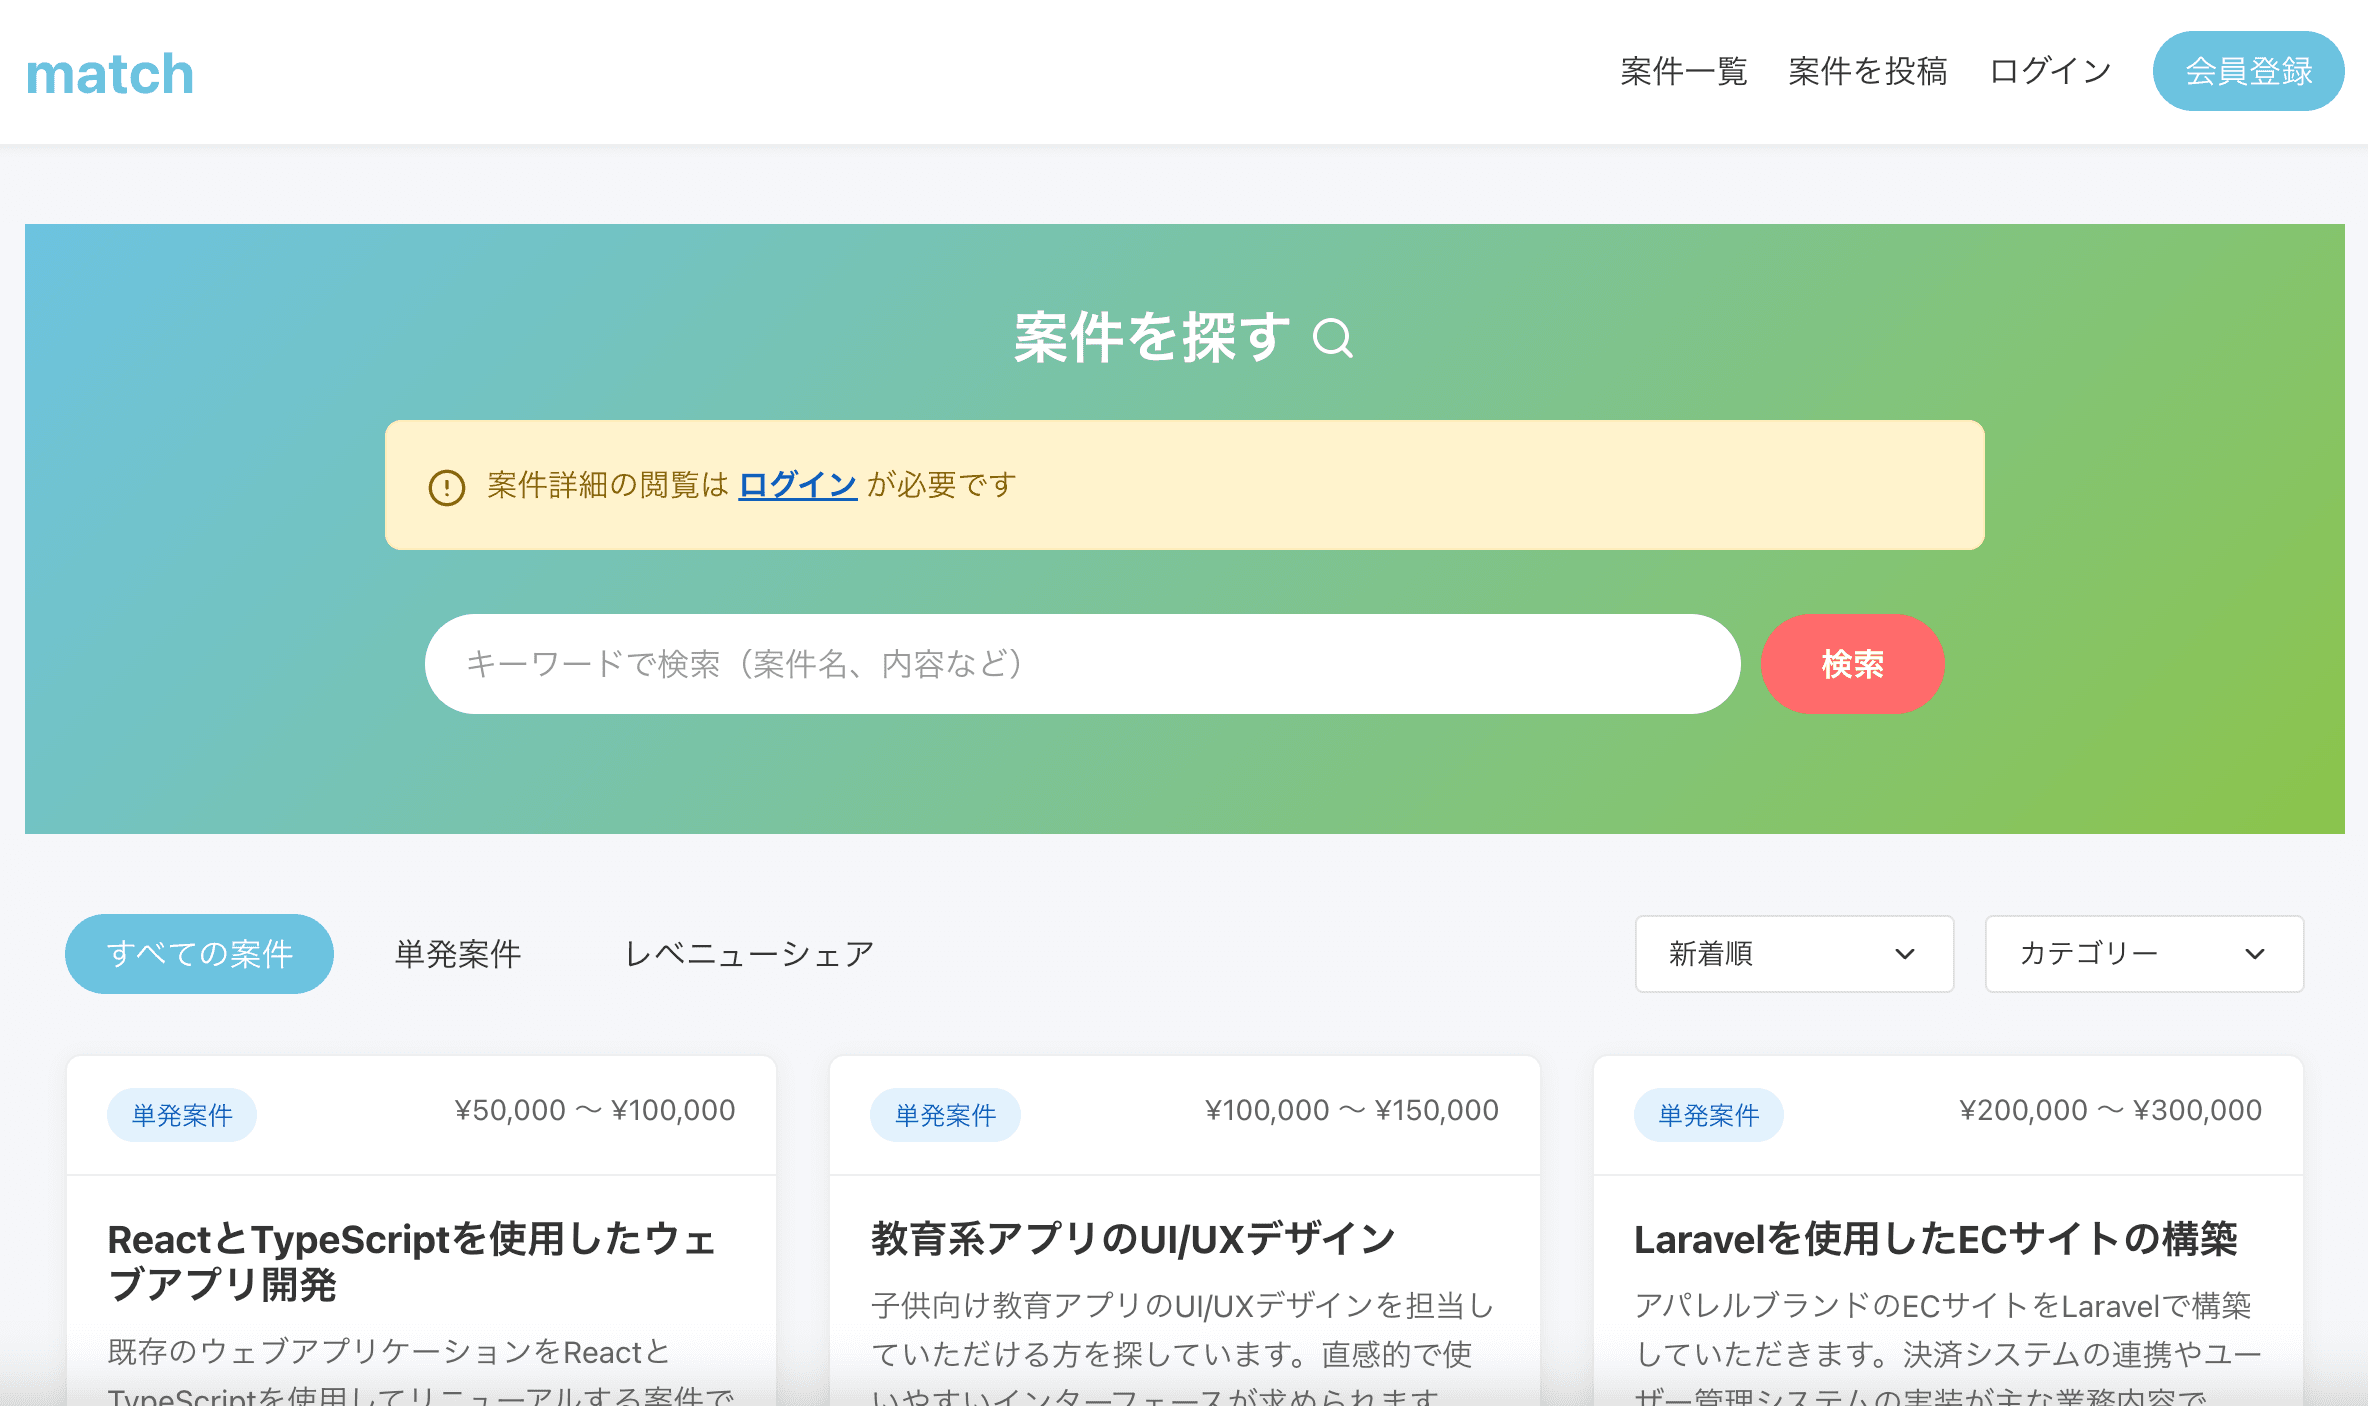
Task: Switch to the レベニューシェア tab
Action: pos(749,954)
